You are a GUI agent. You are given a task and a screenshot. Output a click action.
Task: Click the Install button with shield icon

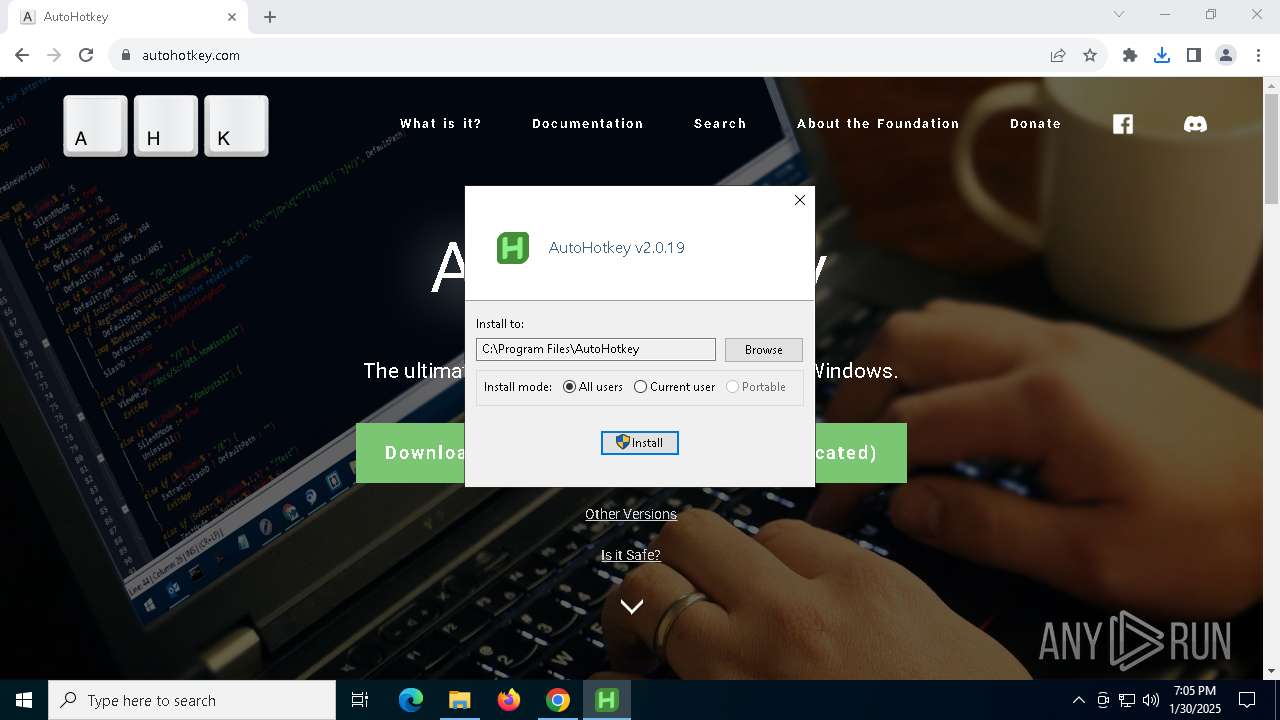(x=640, y=443)
